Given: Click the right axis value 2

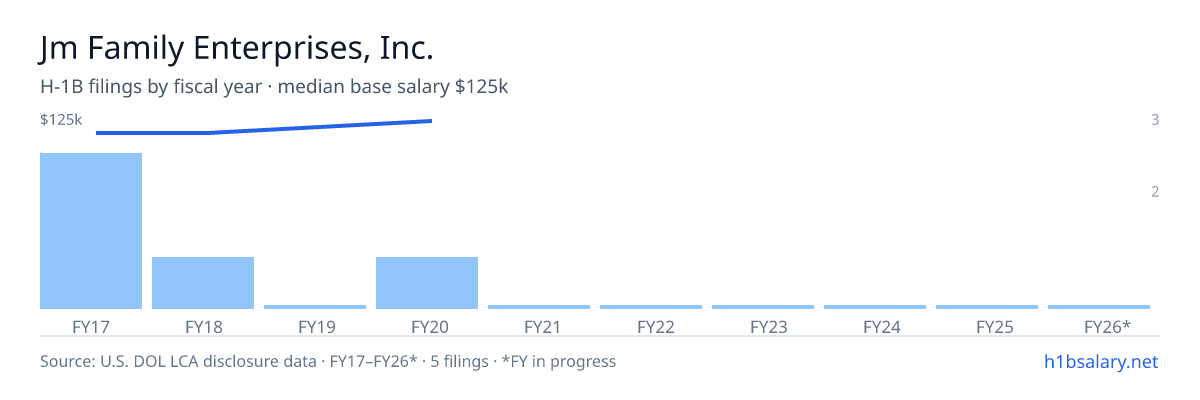Looking at the screenshot, I should (1155, 192).
